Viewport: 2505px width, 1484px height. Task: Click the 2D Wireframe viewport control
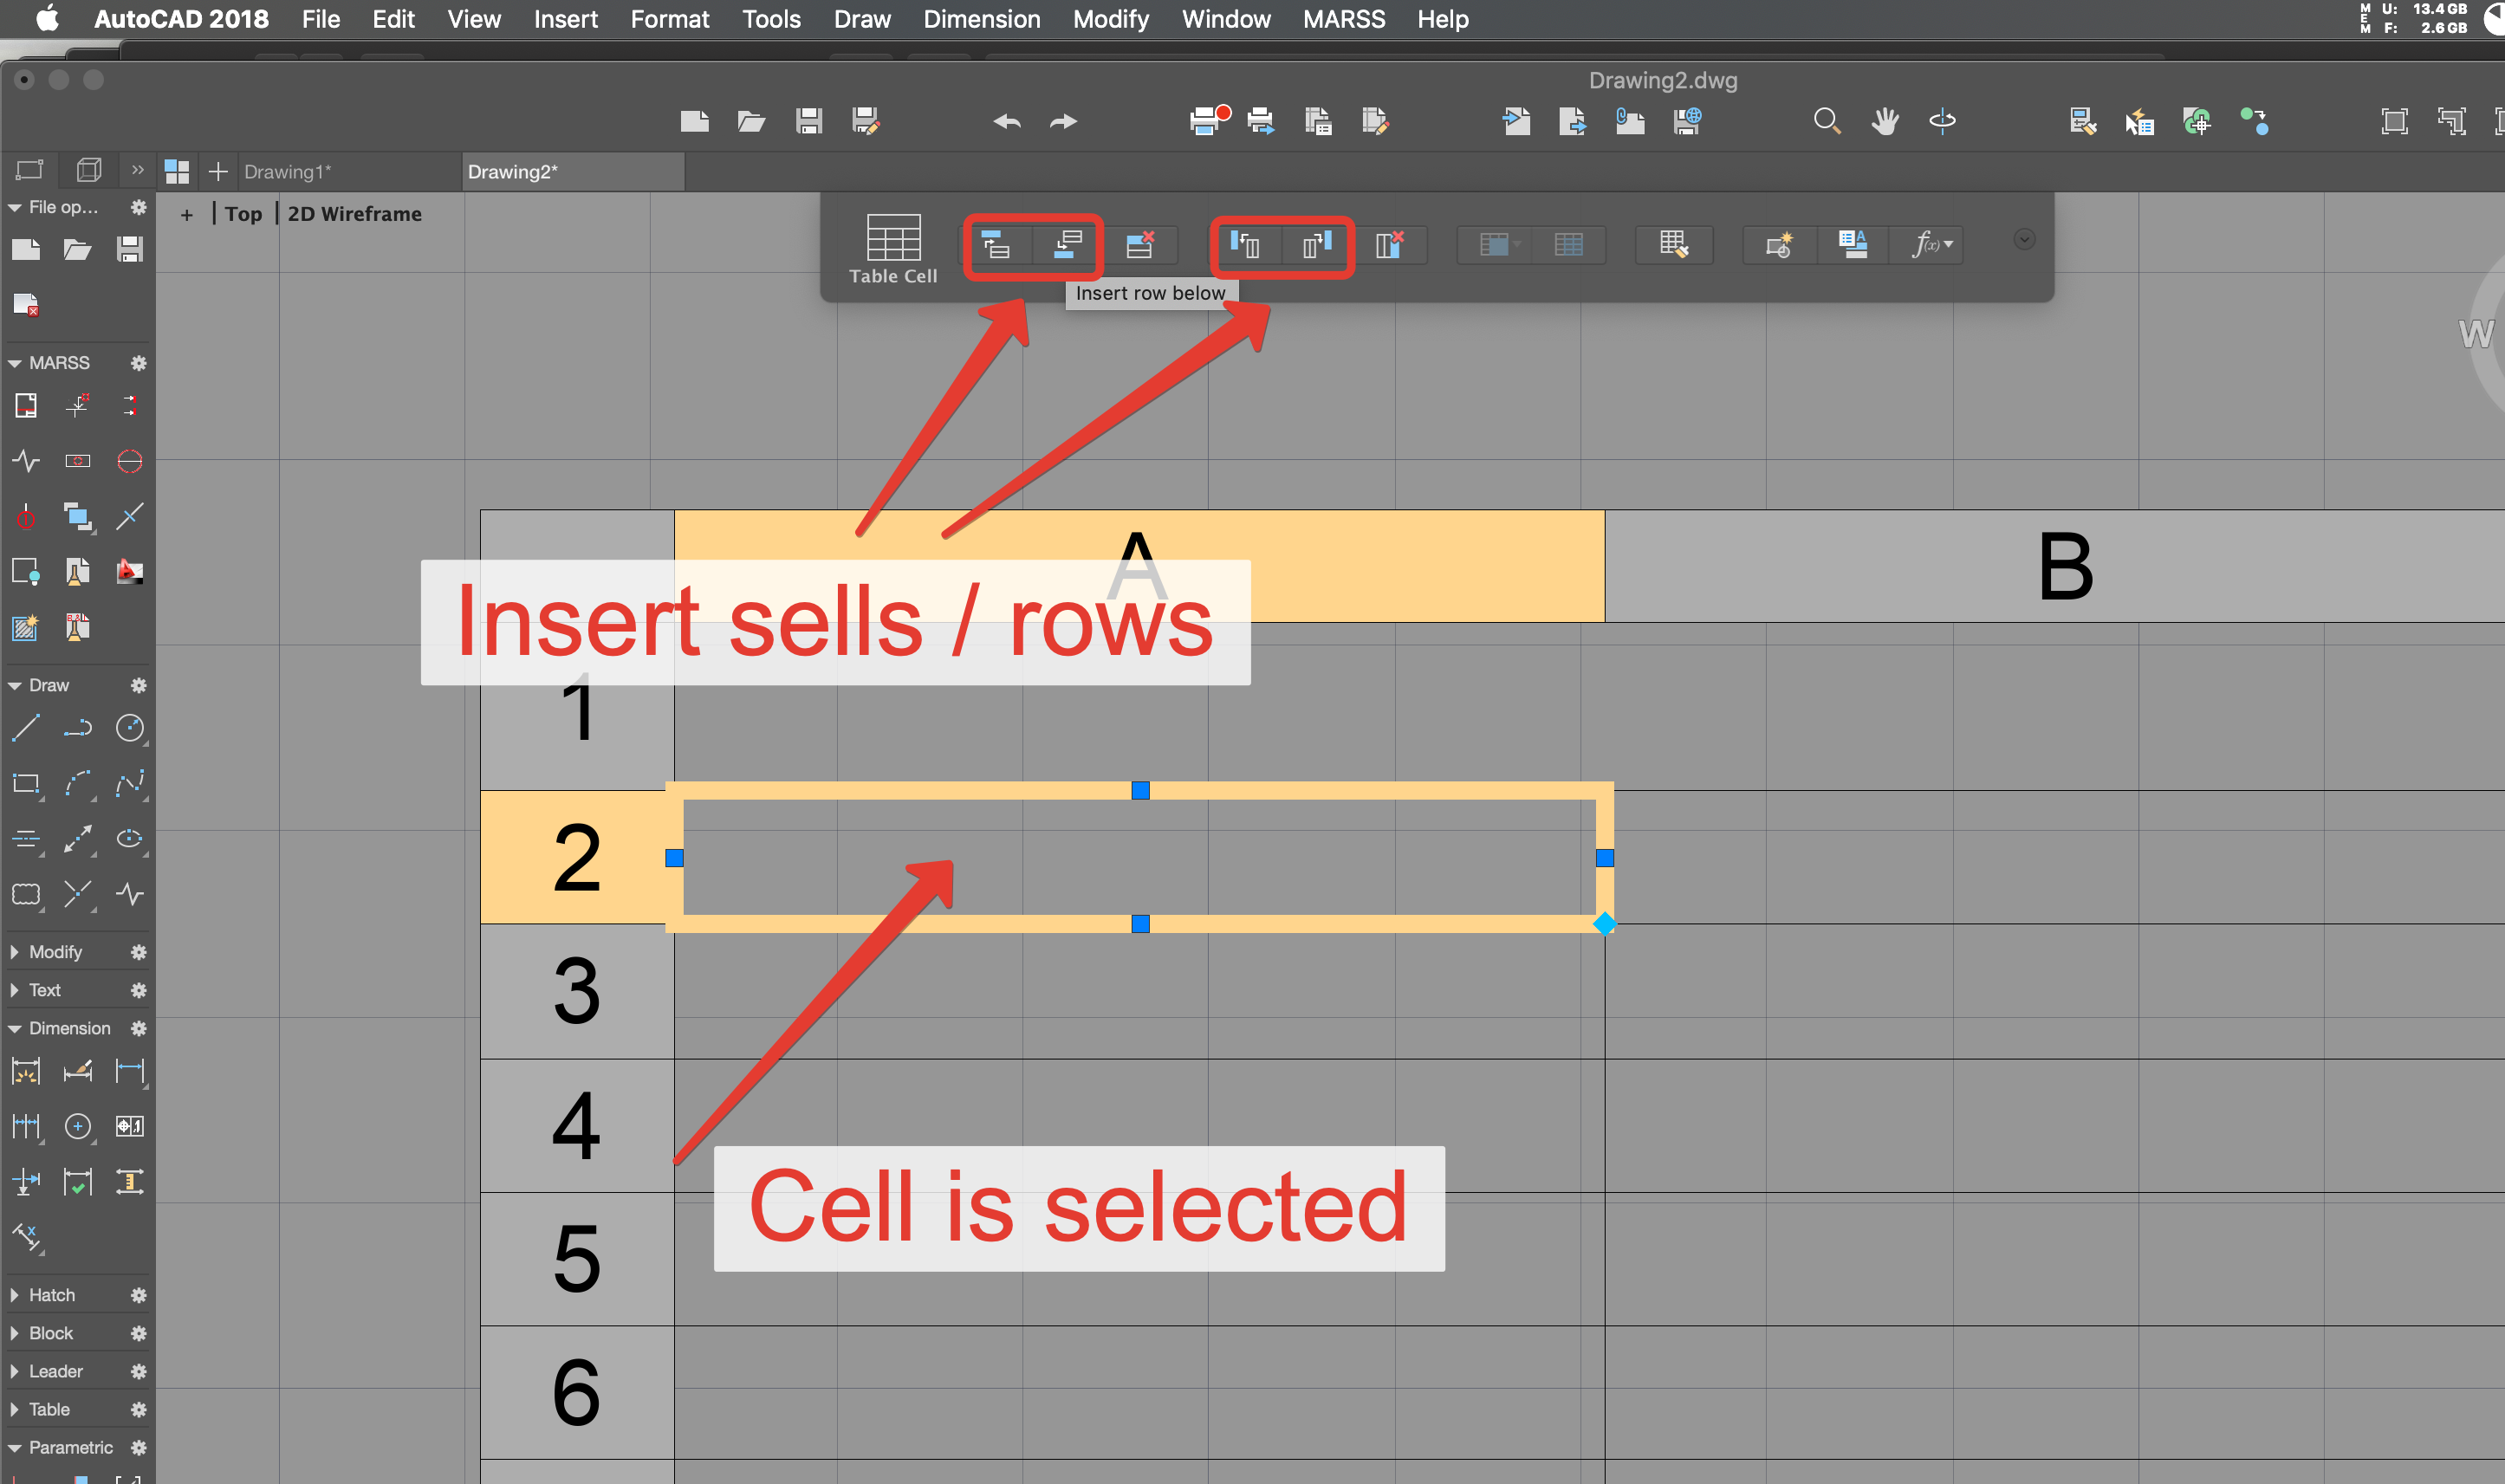click(x=354, y=213)
